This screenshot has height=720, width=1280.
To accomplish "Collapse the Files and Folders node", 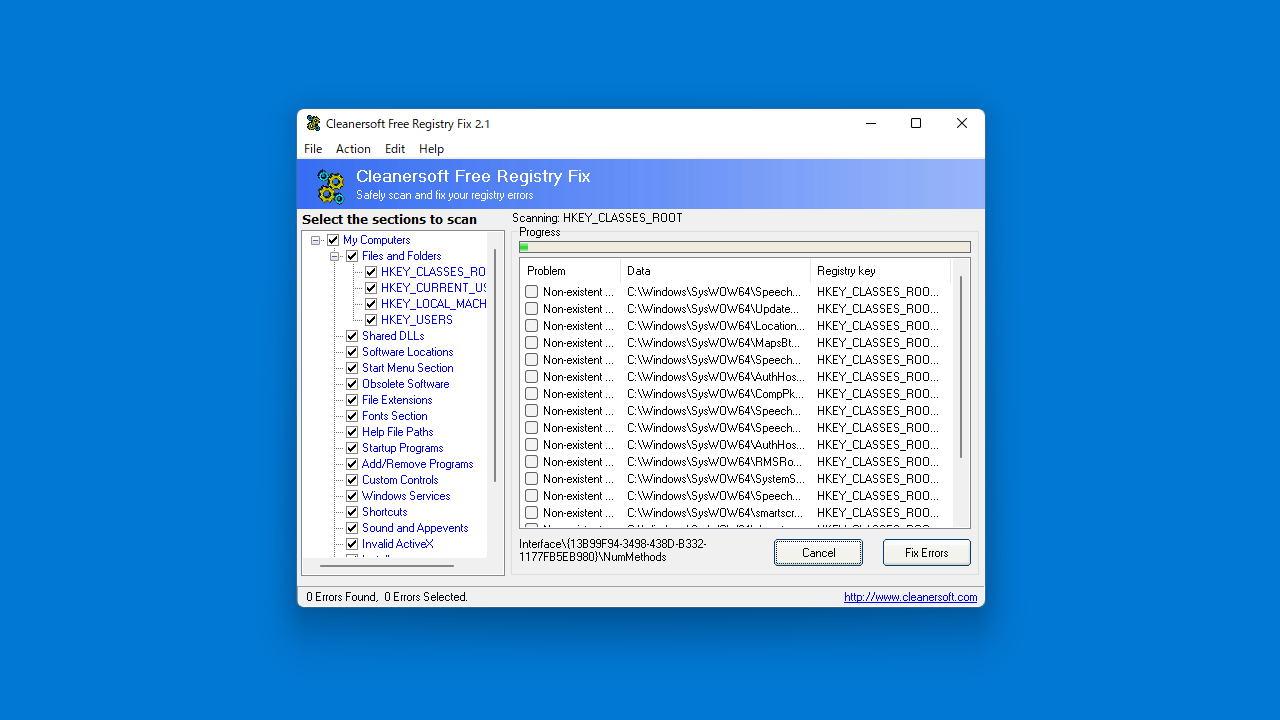I will [335, 256].
